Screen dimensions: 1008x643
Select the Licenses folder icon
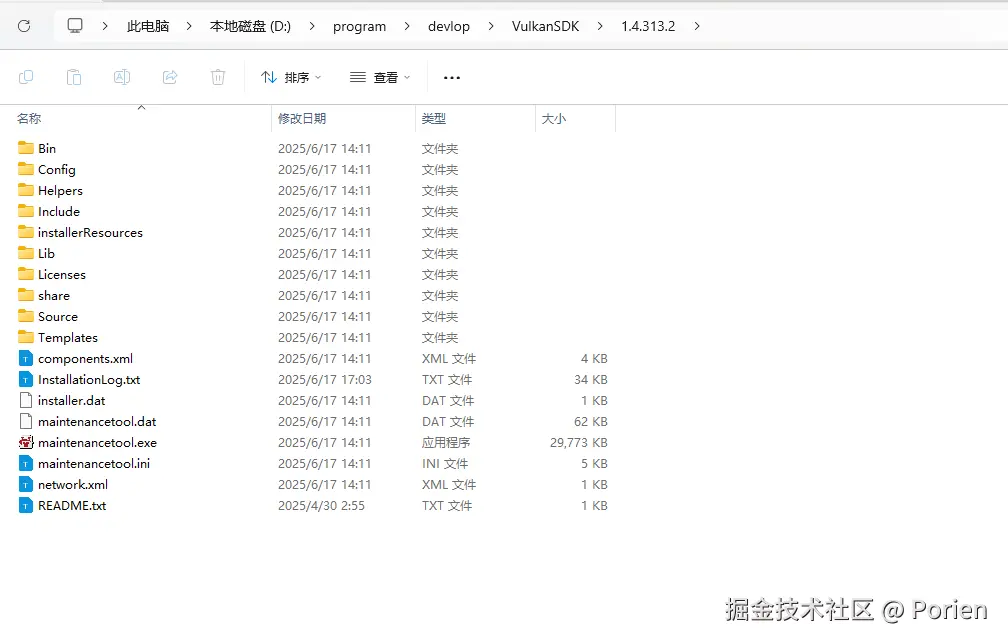pyautogui.click(x=26, y=275)
